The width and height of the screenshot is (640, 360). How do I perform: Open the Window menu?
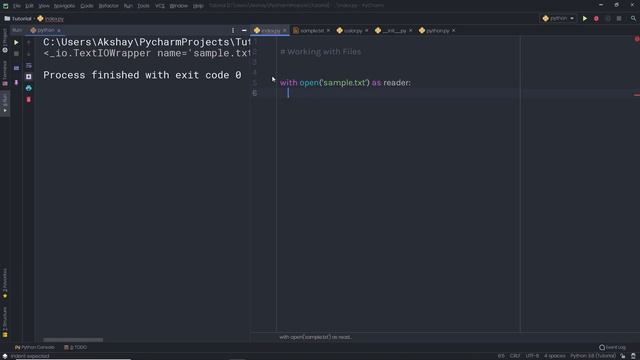(178, 6)
